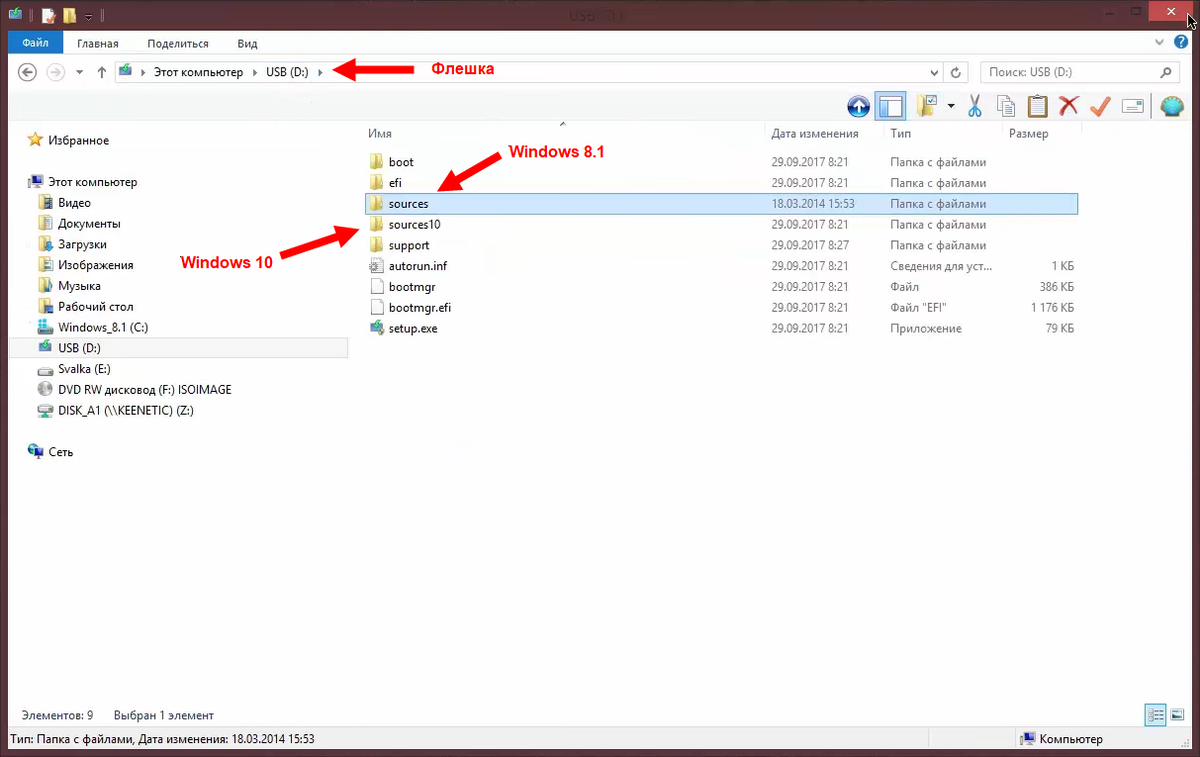Select the bootmgr file

coord(411,287)
